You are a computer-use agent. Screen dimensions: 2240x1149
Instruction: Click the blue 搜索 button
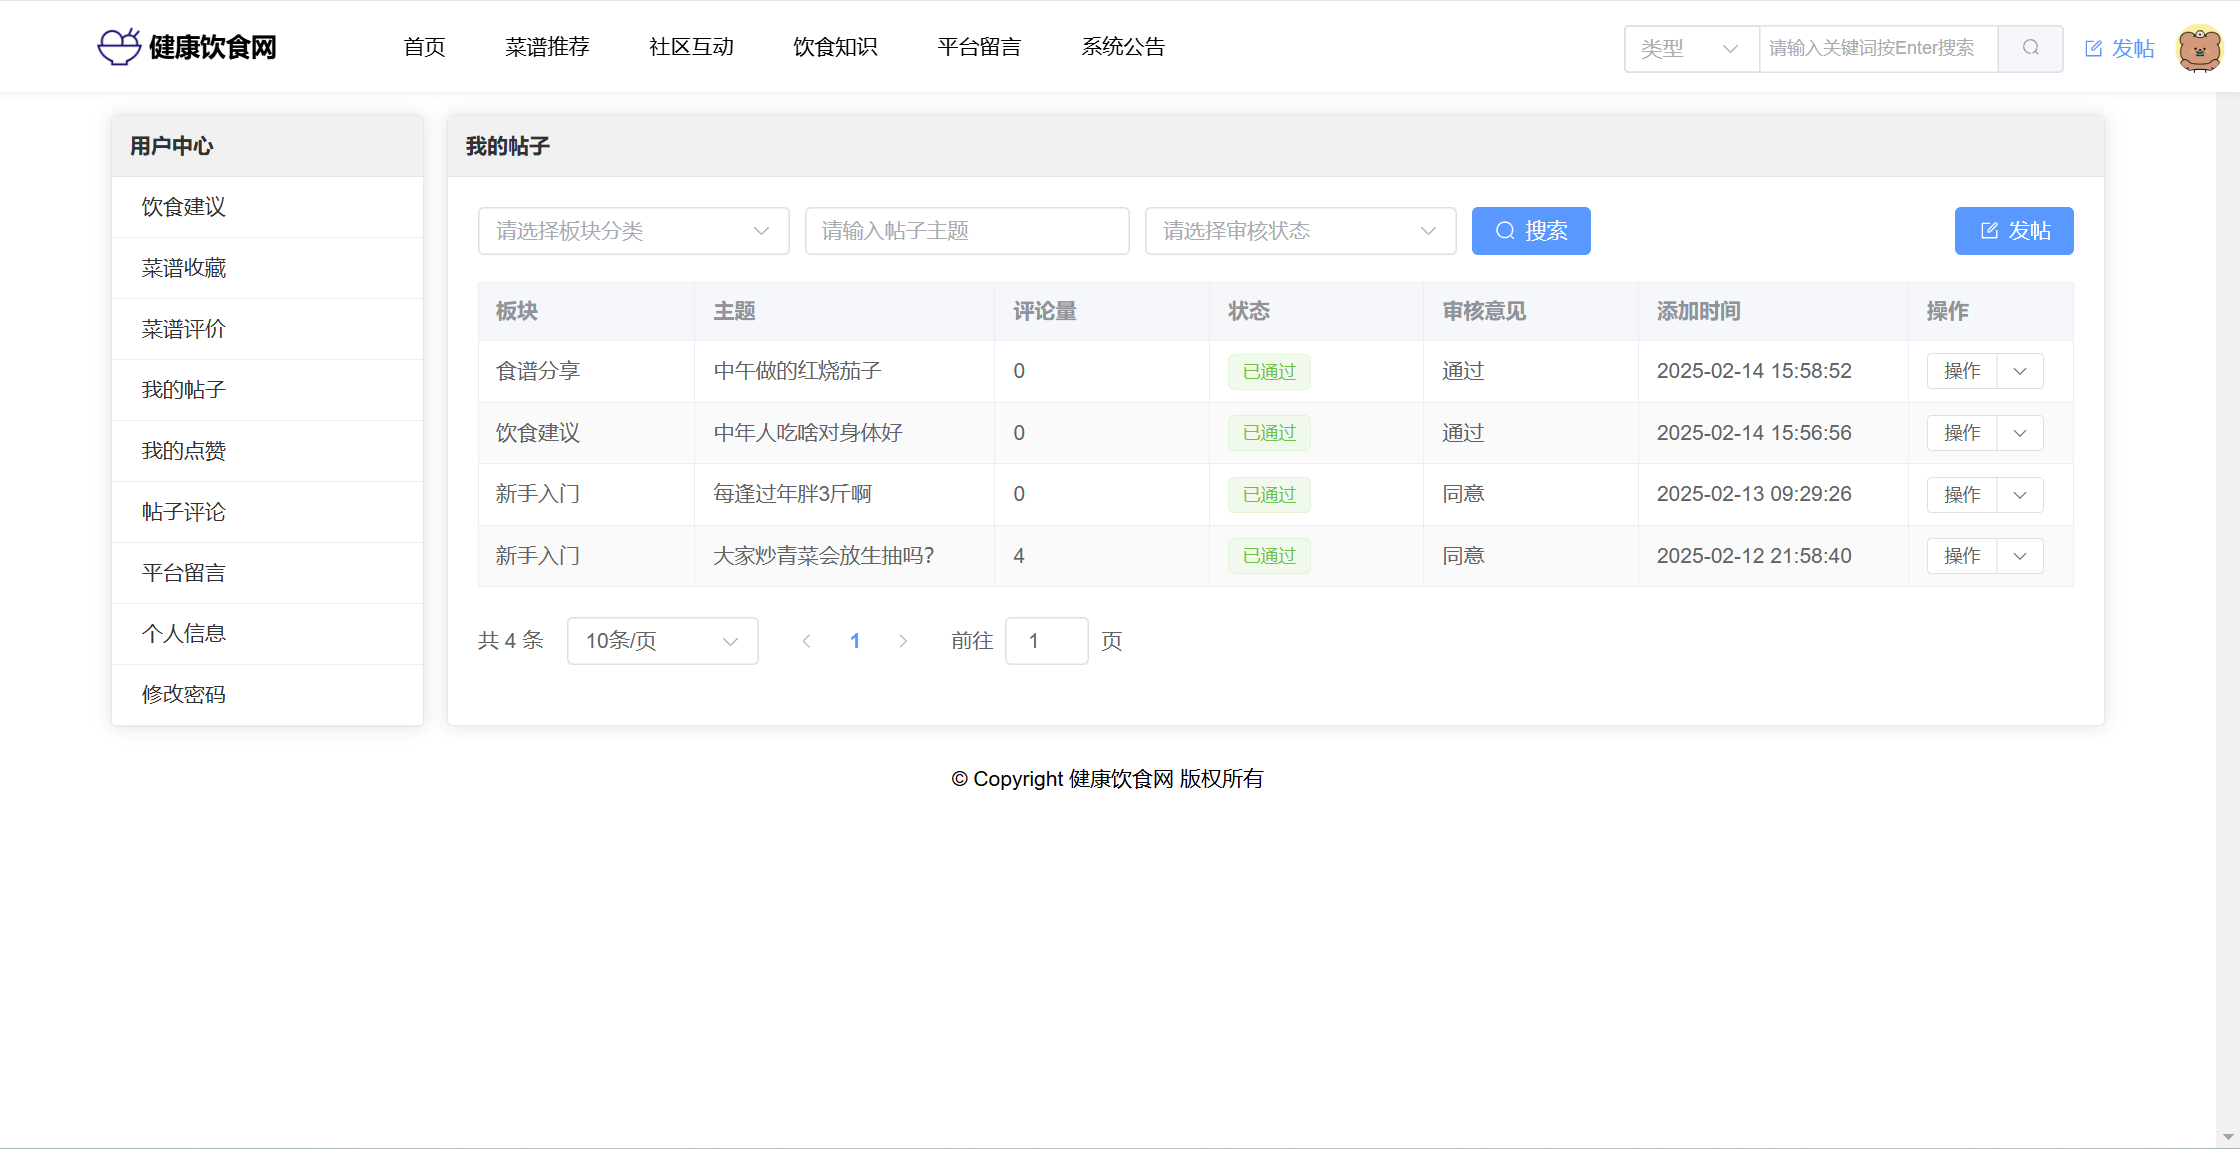point(1531,231)
